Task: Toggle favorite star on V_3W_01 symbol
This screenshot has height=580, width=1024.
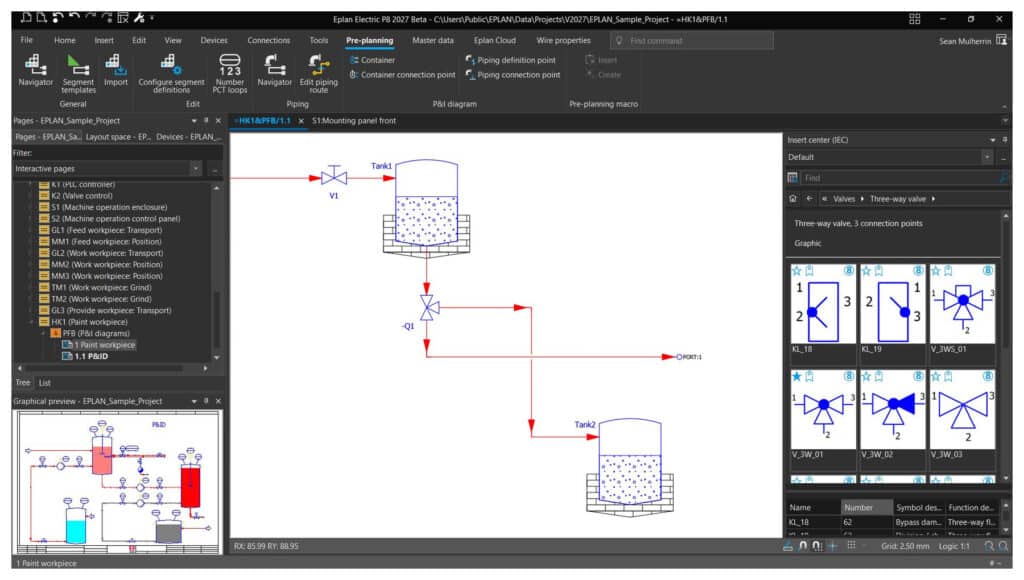Action: tap(797, 376)
